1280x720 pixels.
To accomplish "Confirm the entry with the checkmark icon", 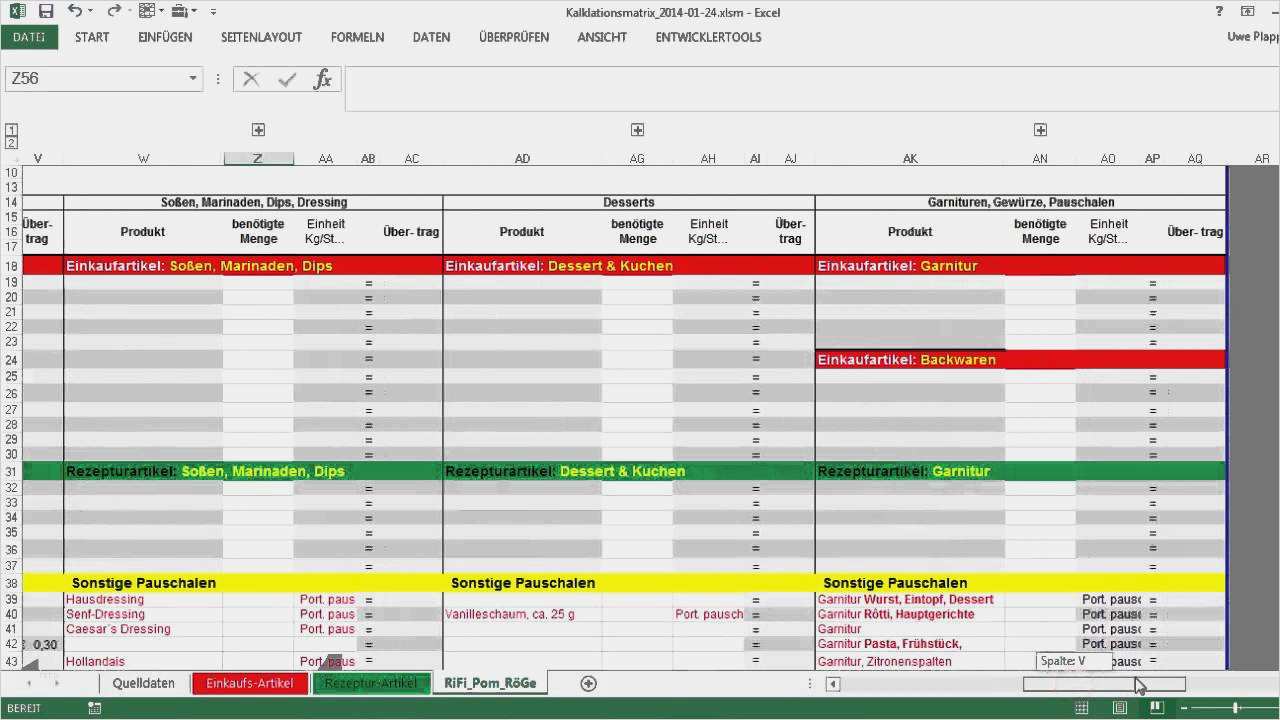I will [x=287, y=79].
